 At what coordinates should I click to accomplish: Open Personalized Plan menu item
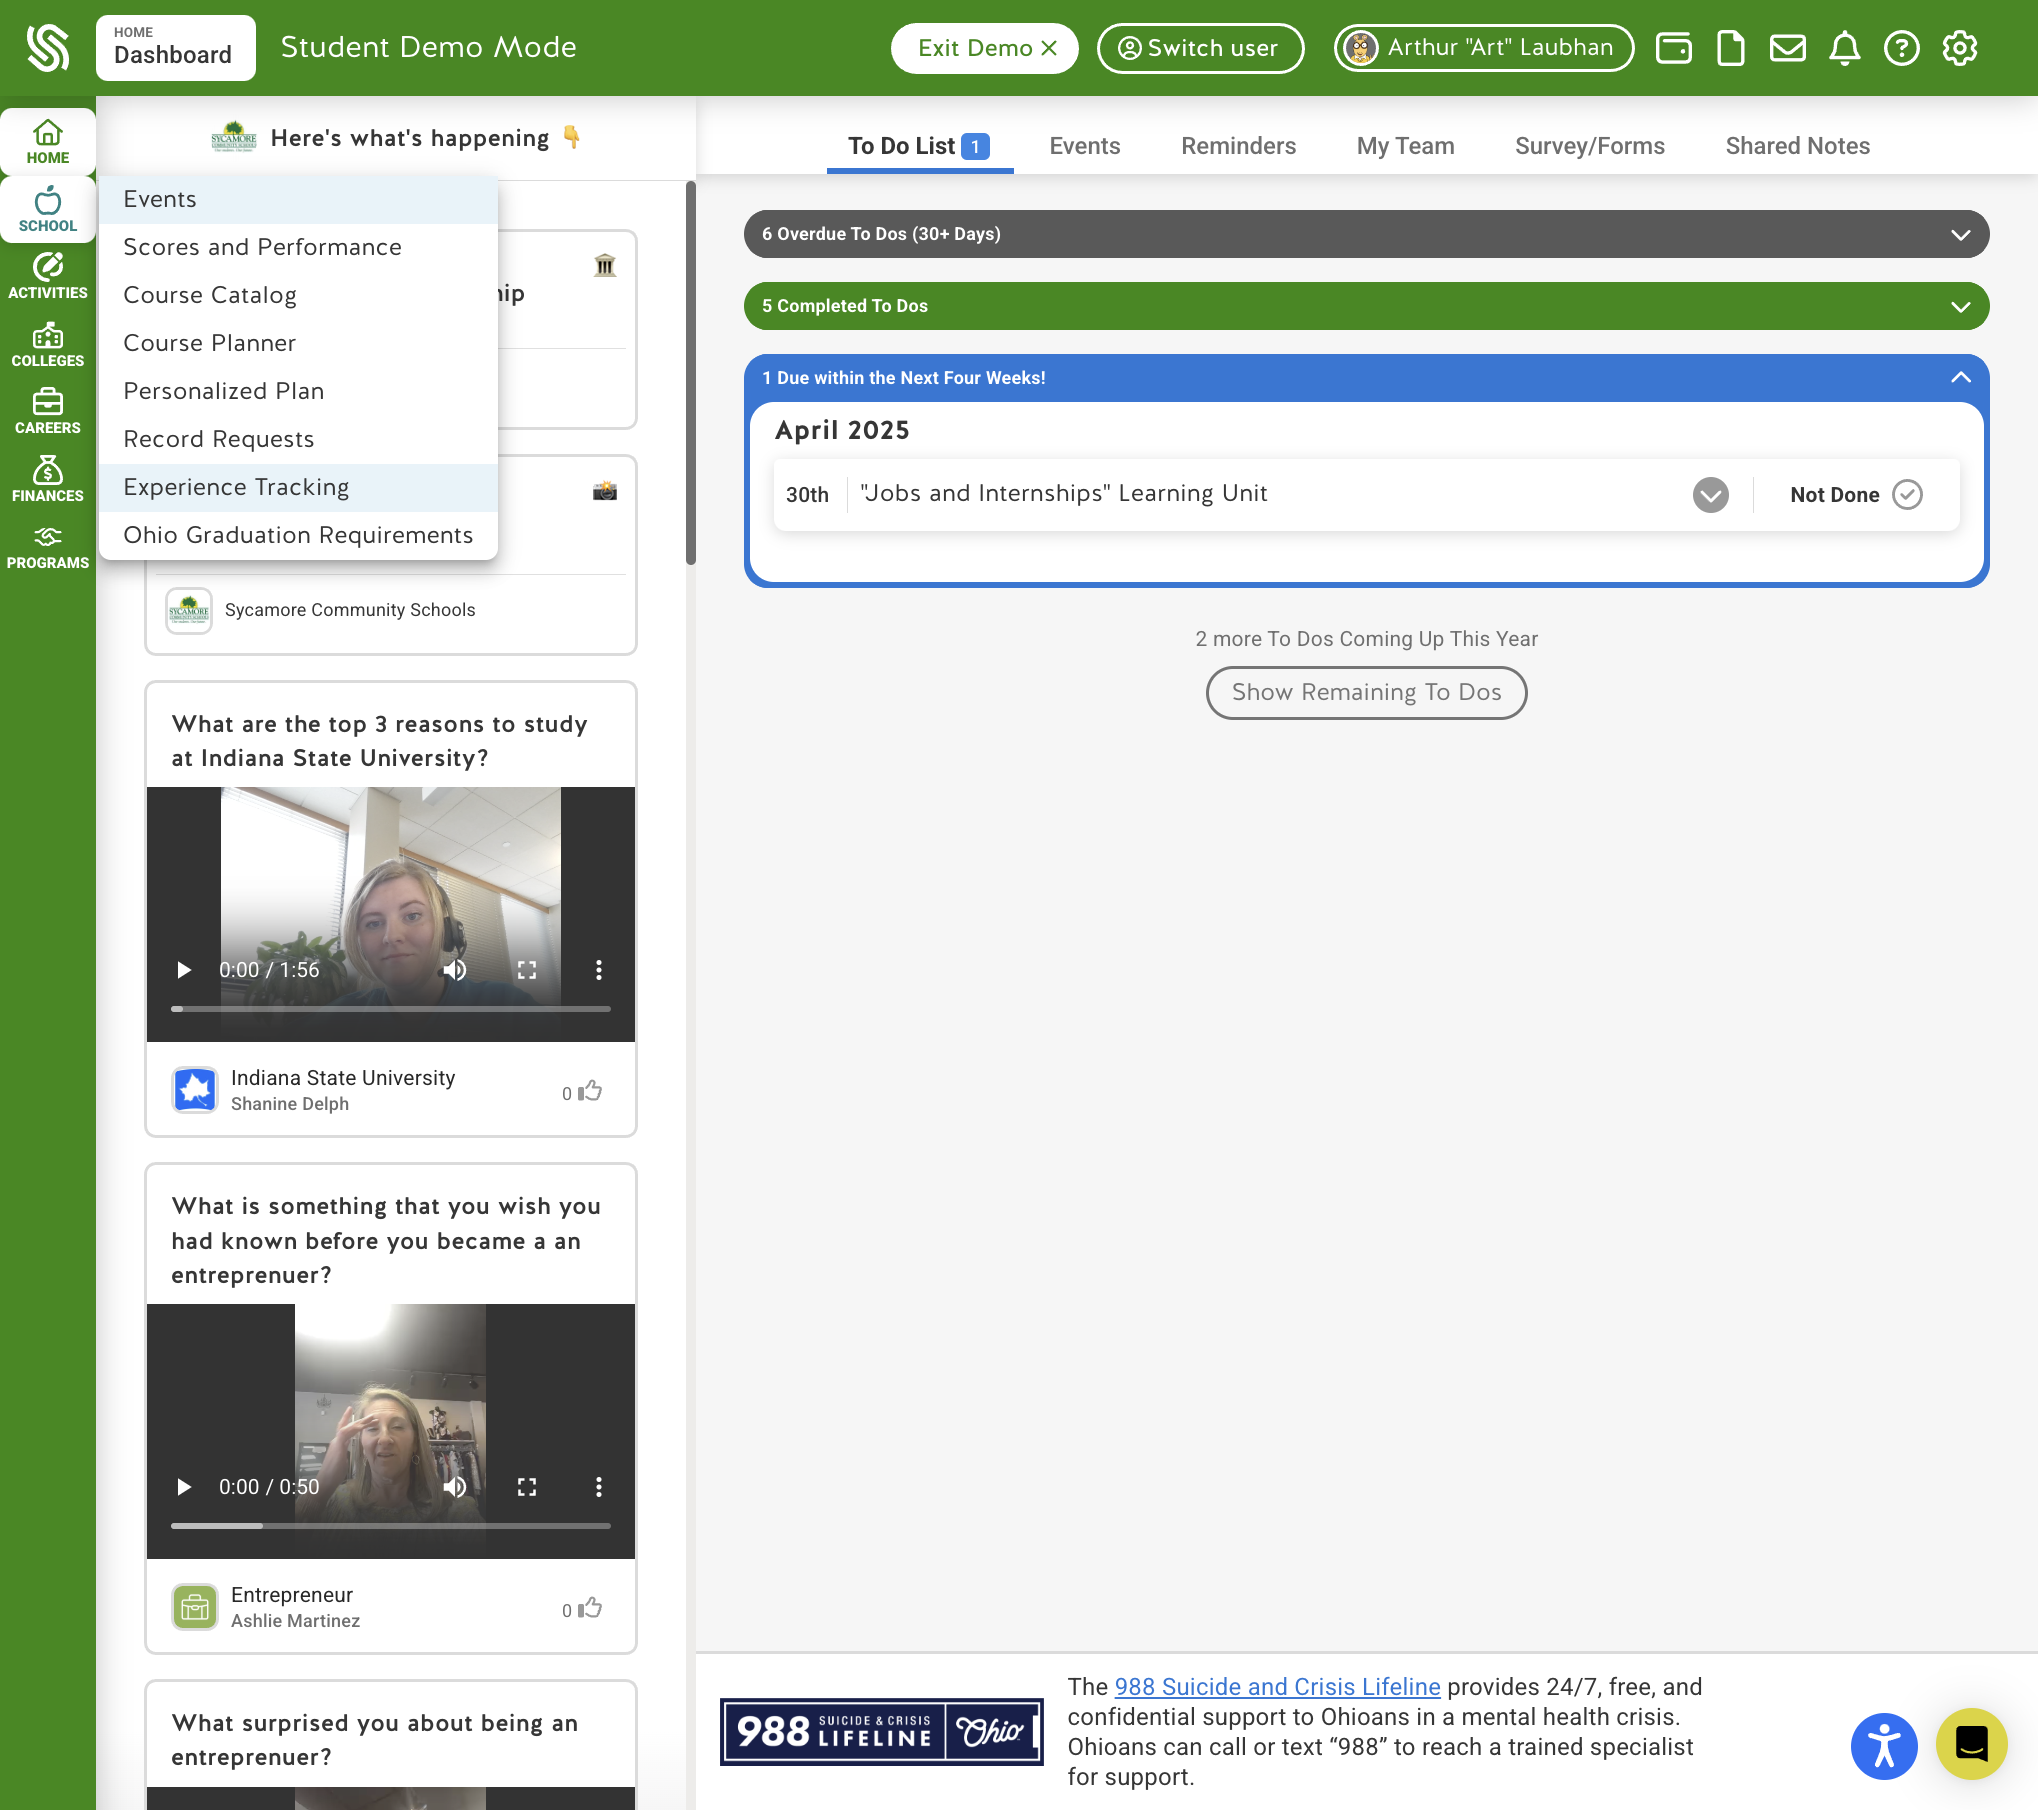[x=298, y=391]
